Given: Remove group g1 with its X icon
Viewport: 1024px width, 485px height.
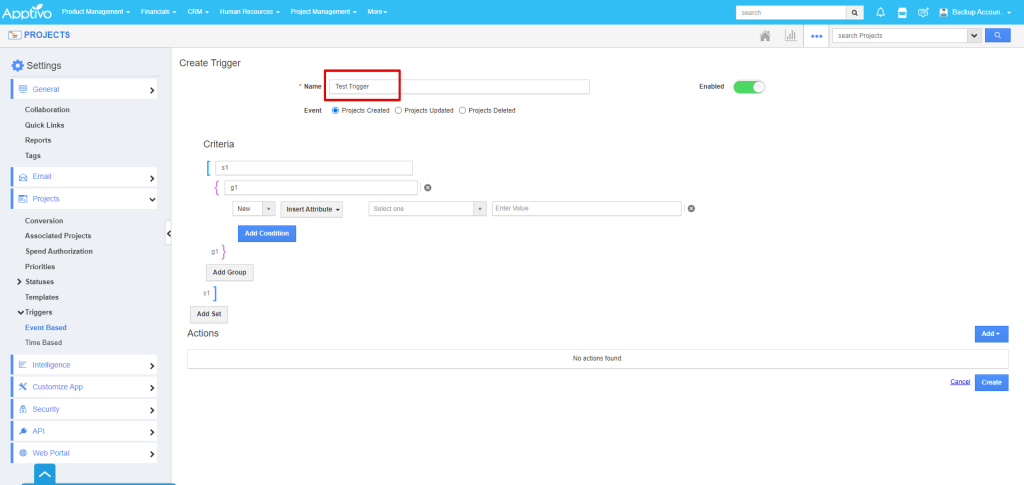Looking at the screenshot, I should coord(428,187).
